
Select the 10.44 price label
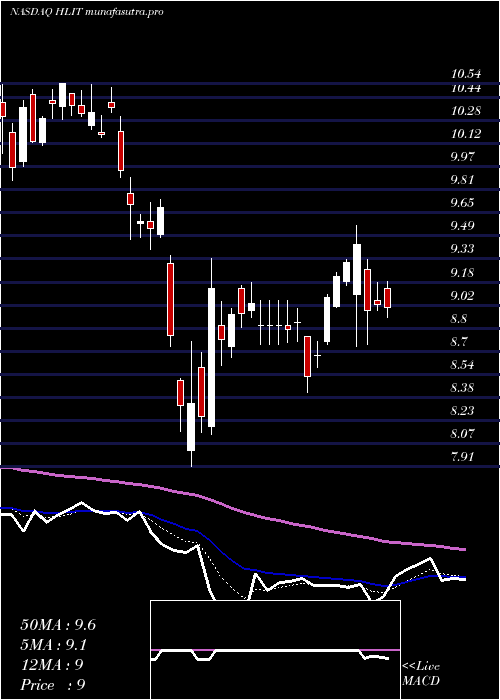(466, 88)
